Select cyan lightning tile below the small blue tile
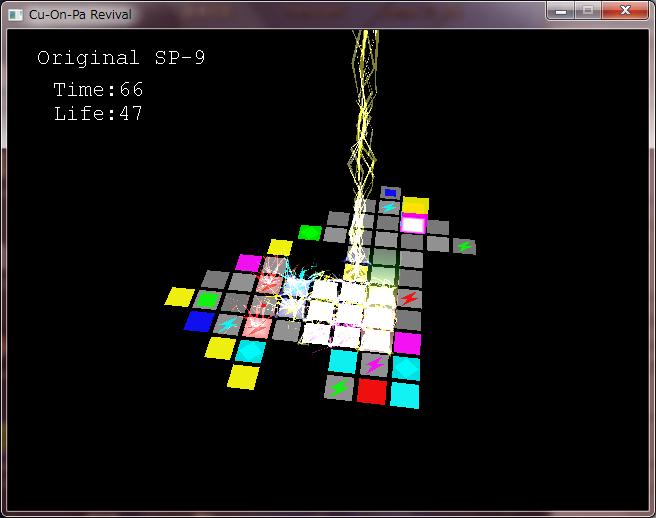656x518 pixels. click(x=389, y=207)
